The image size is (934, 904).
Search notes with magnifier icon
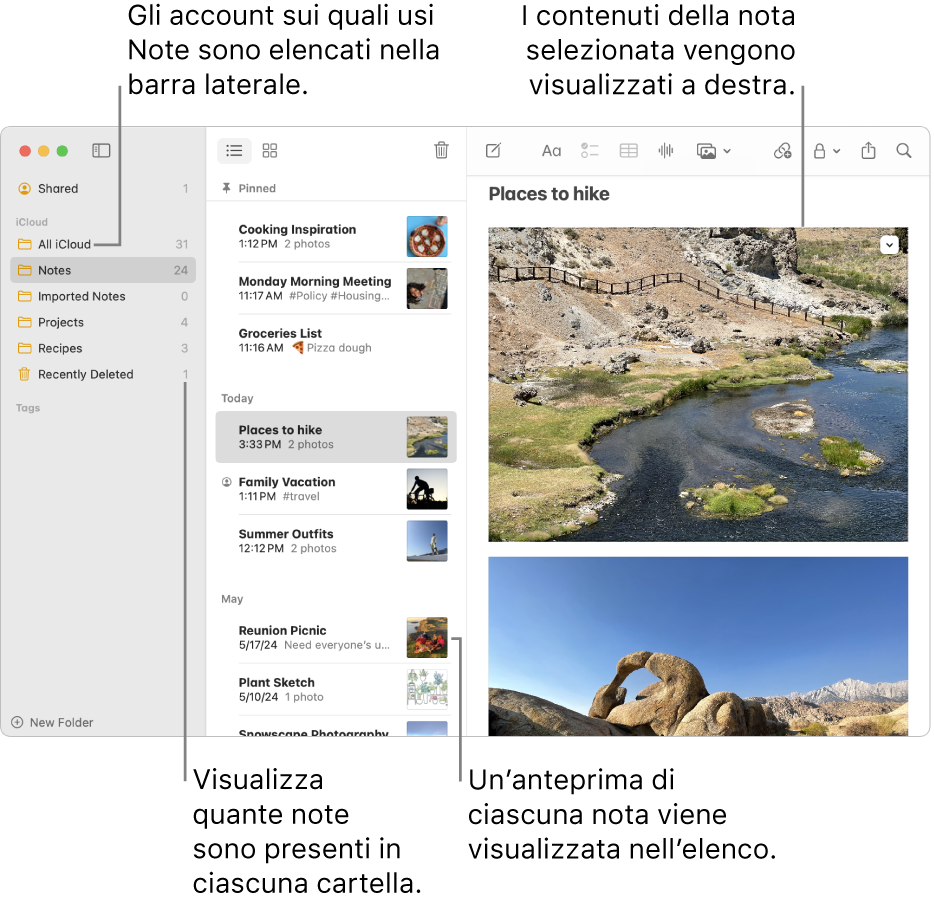(904, 151)
